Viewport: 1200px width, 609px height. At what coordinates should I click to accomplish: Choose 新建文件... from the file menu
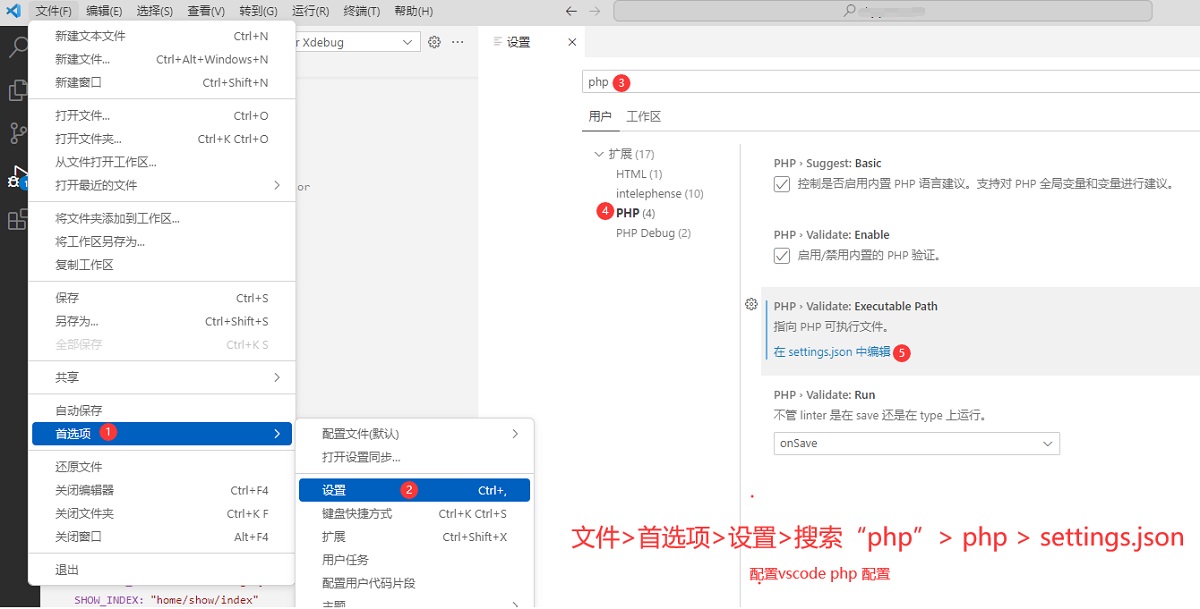coord(162,59)
